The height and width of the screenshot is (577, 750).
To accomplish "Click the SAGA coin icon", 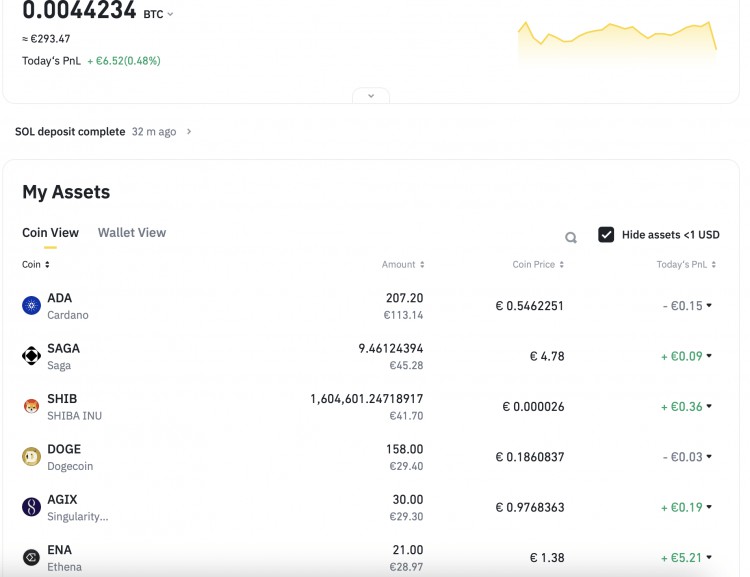I will tap(31, 355).
